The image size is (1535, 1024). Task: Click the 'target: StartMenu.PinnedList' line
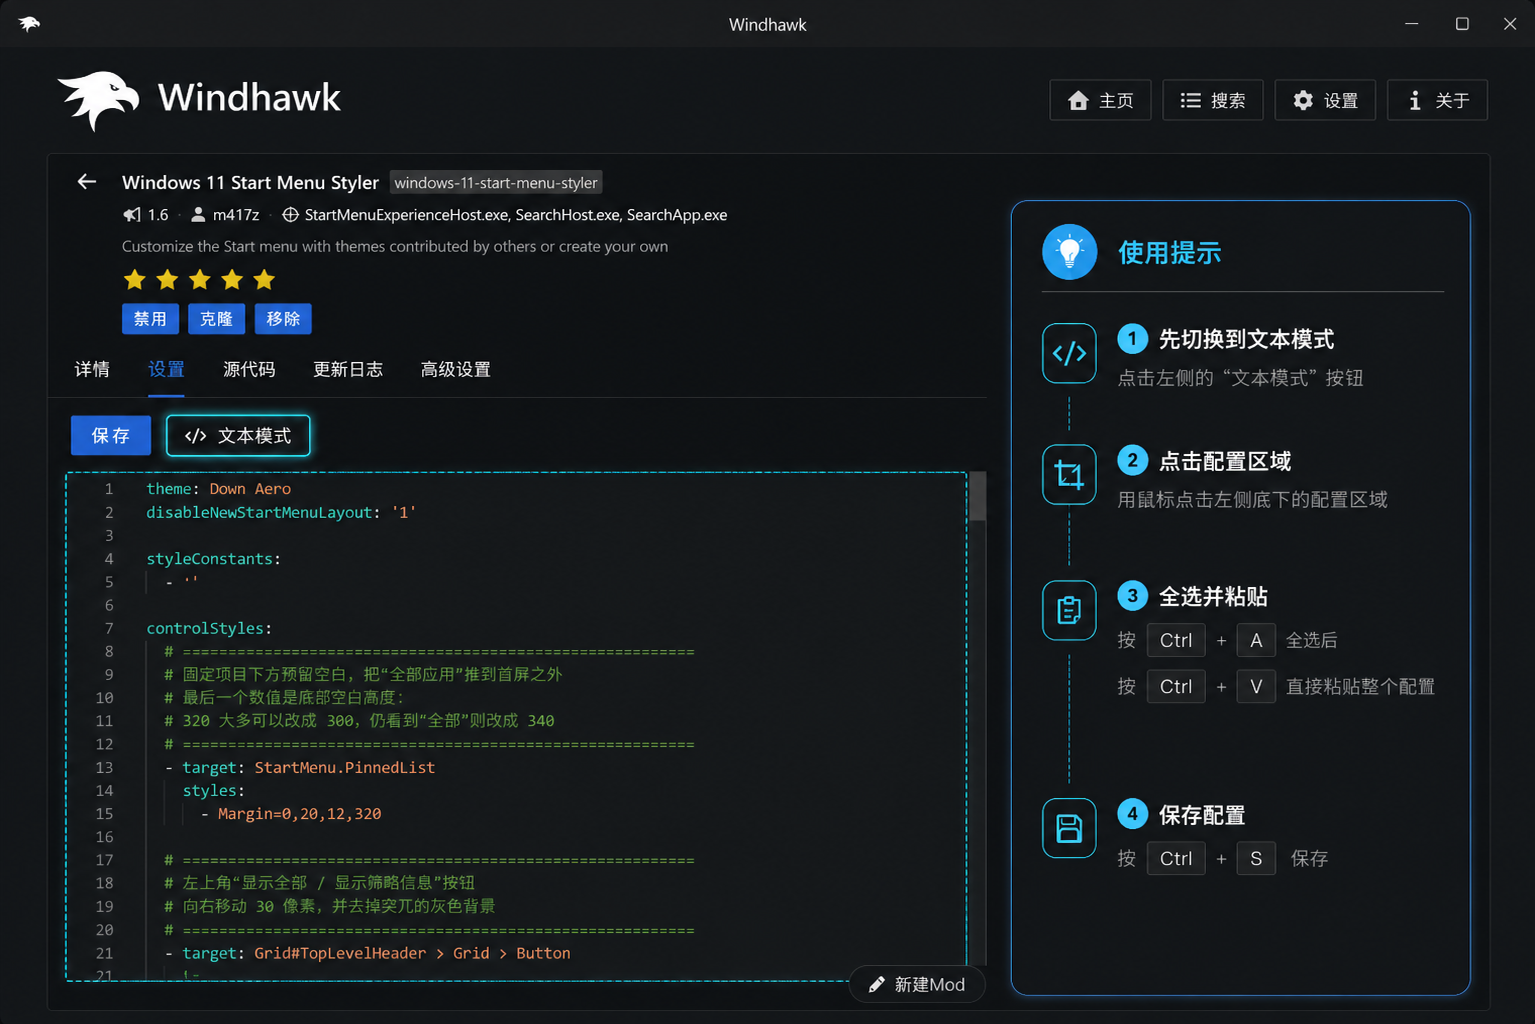coord(300,768)
